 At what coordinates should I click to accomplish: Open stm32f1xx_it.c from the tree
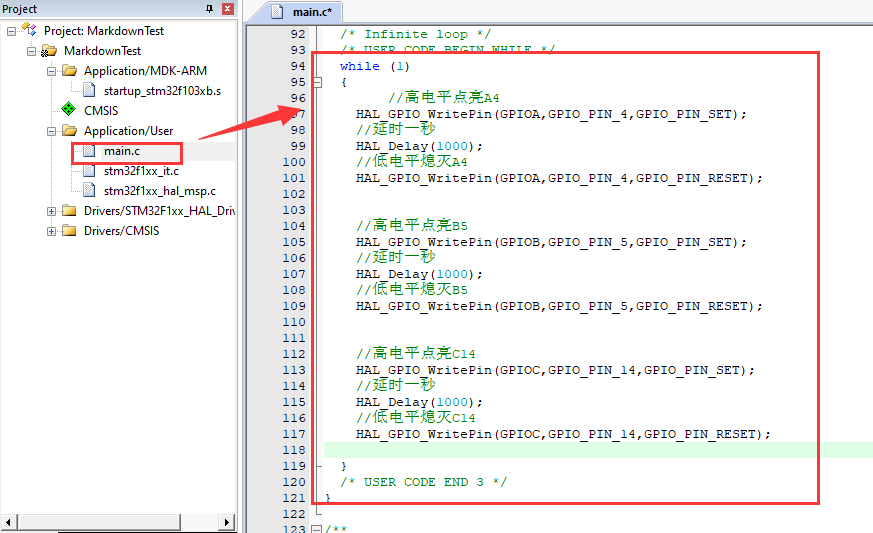coord(141,171)
